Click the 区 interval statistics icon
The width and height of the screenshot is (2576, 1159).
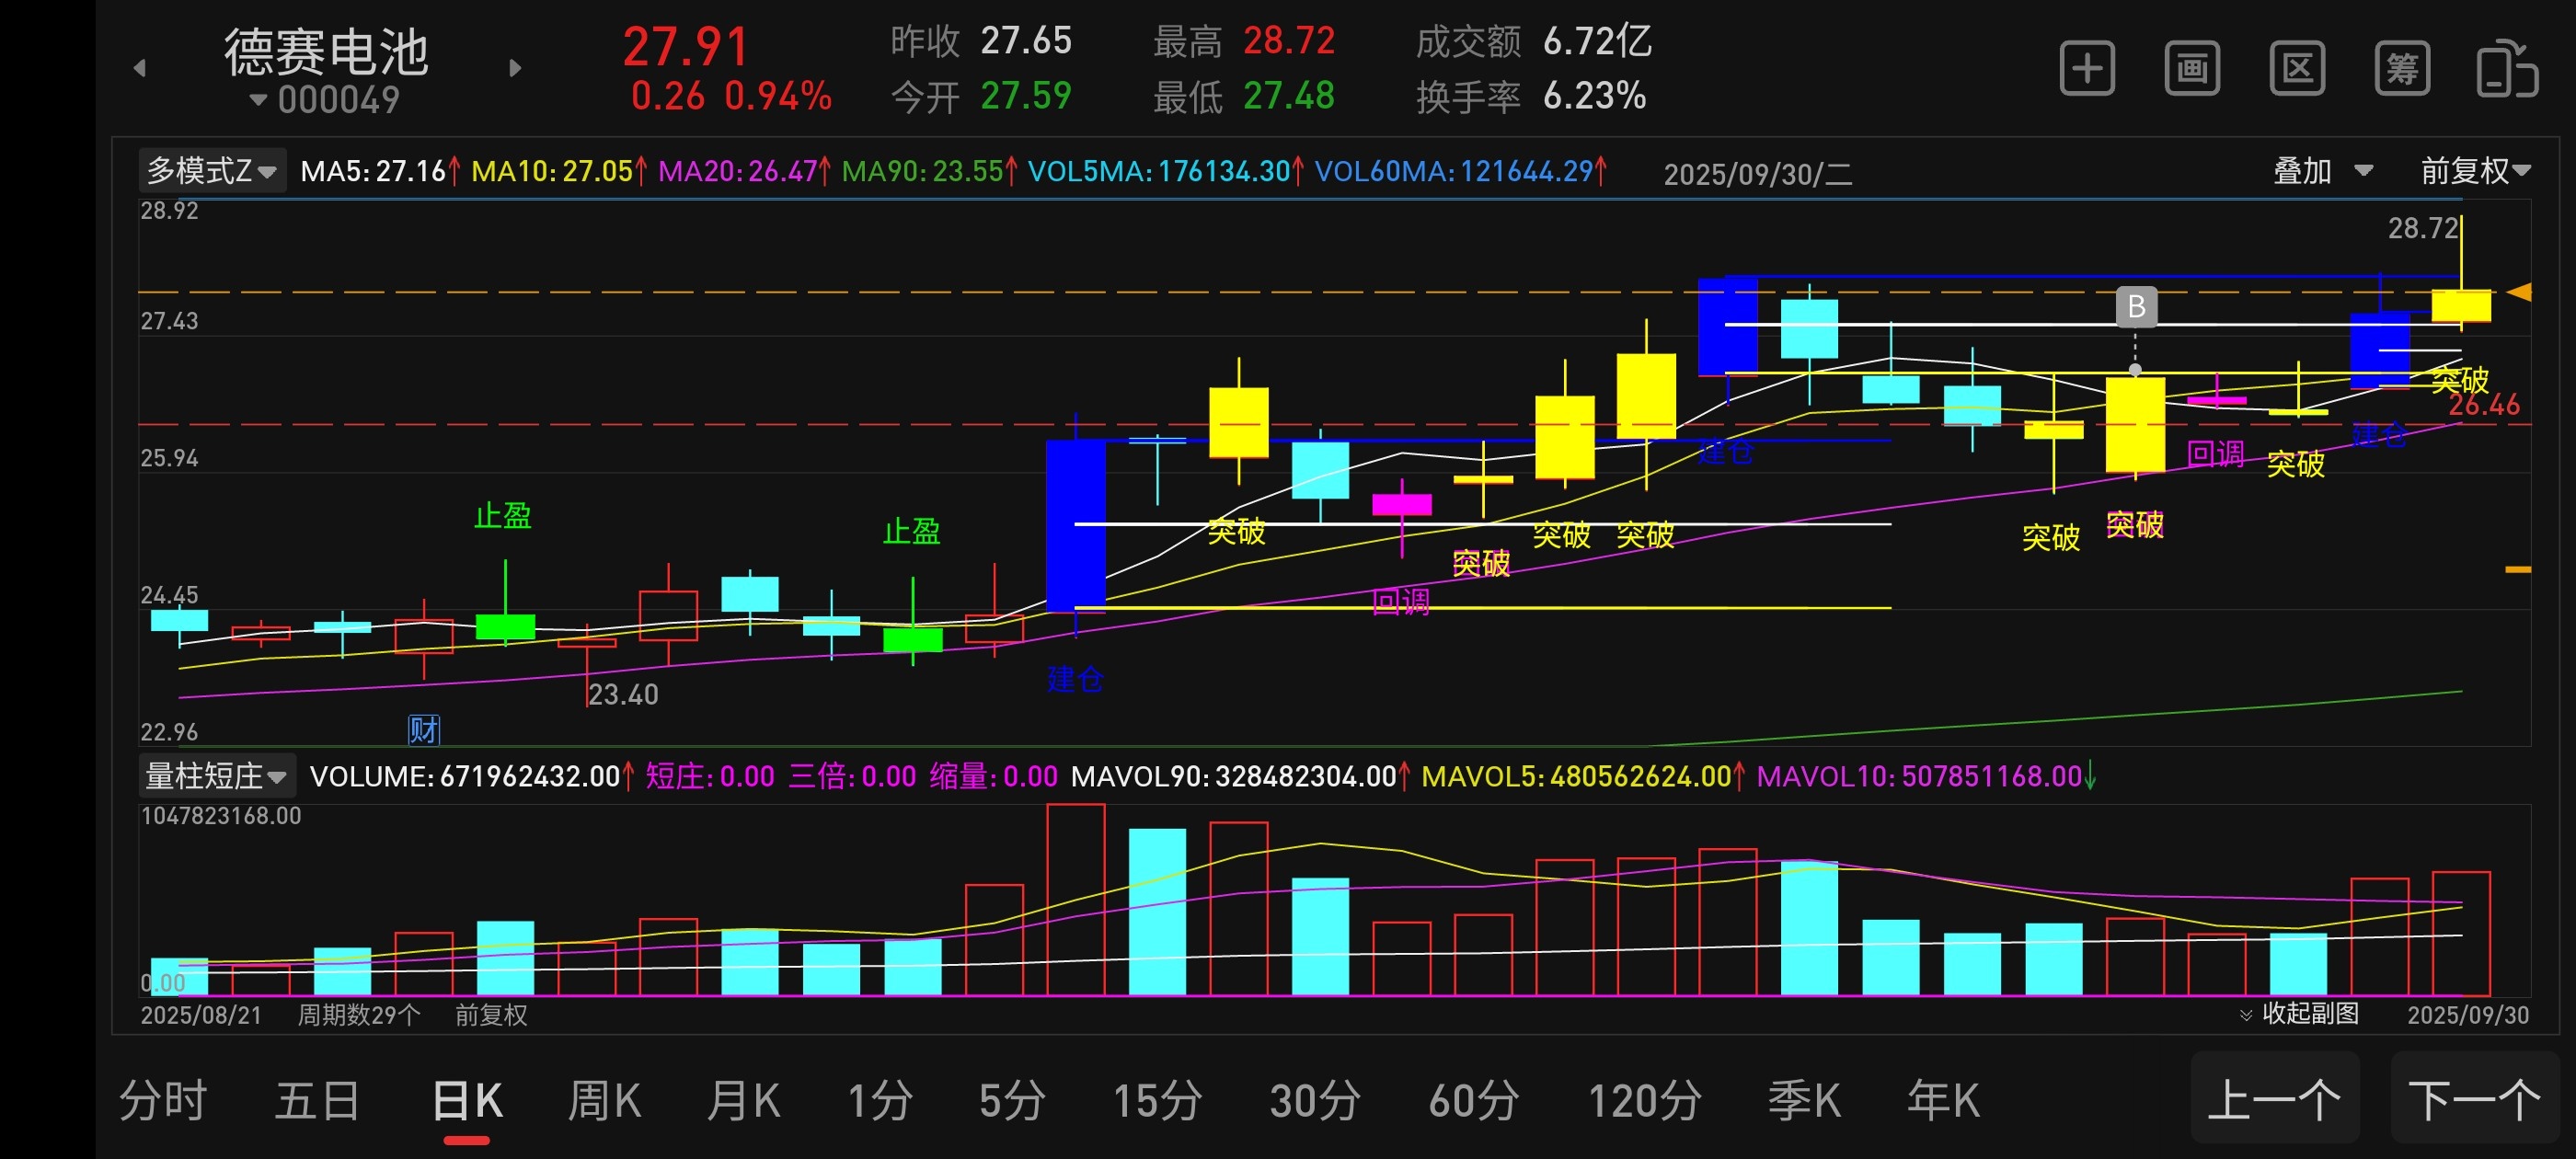pos(2296,69)
